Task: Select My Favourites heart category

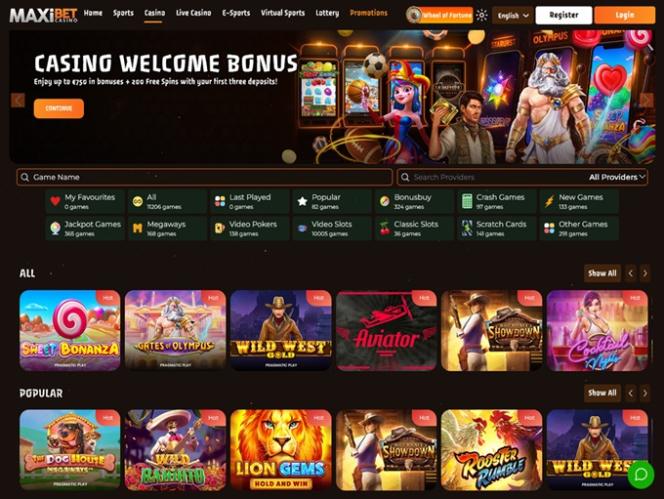Action: click(x=85, y=201)
